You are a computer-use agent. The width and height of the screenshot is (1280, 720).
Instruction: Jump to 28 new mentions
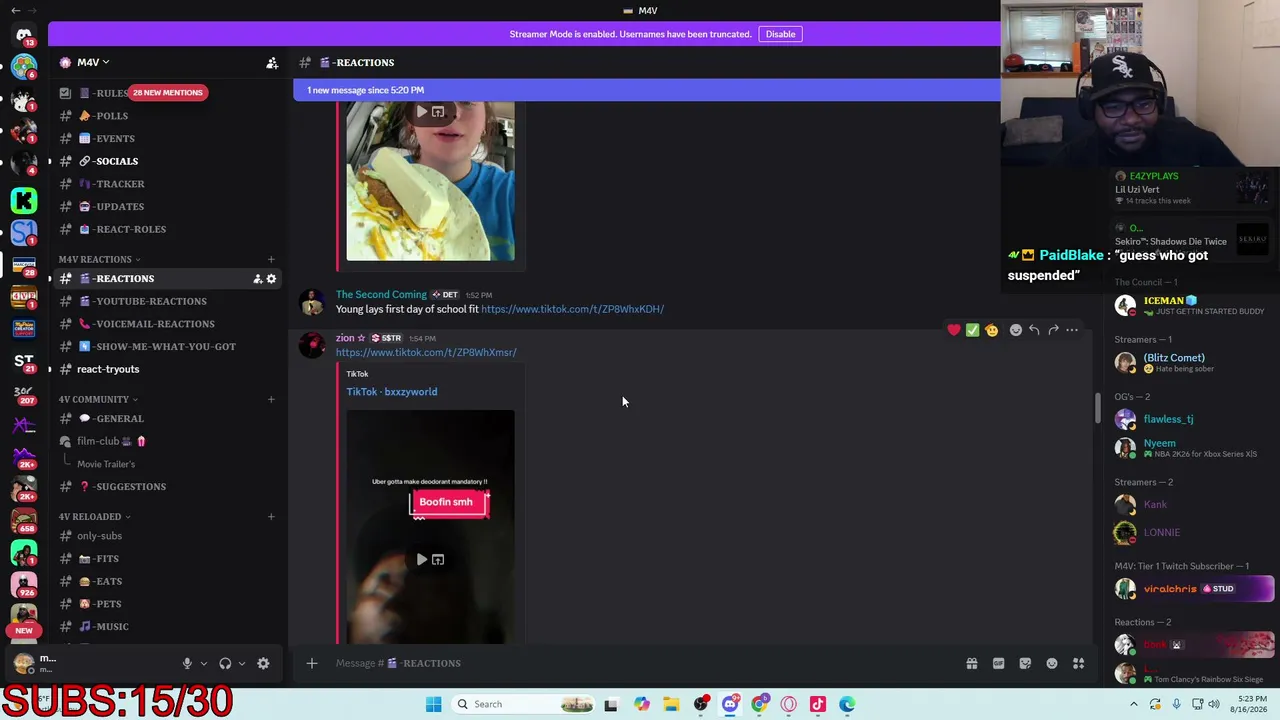point(167,93)
